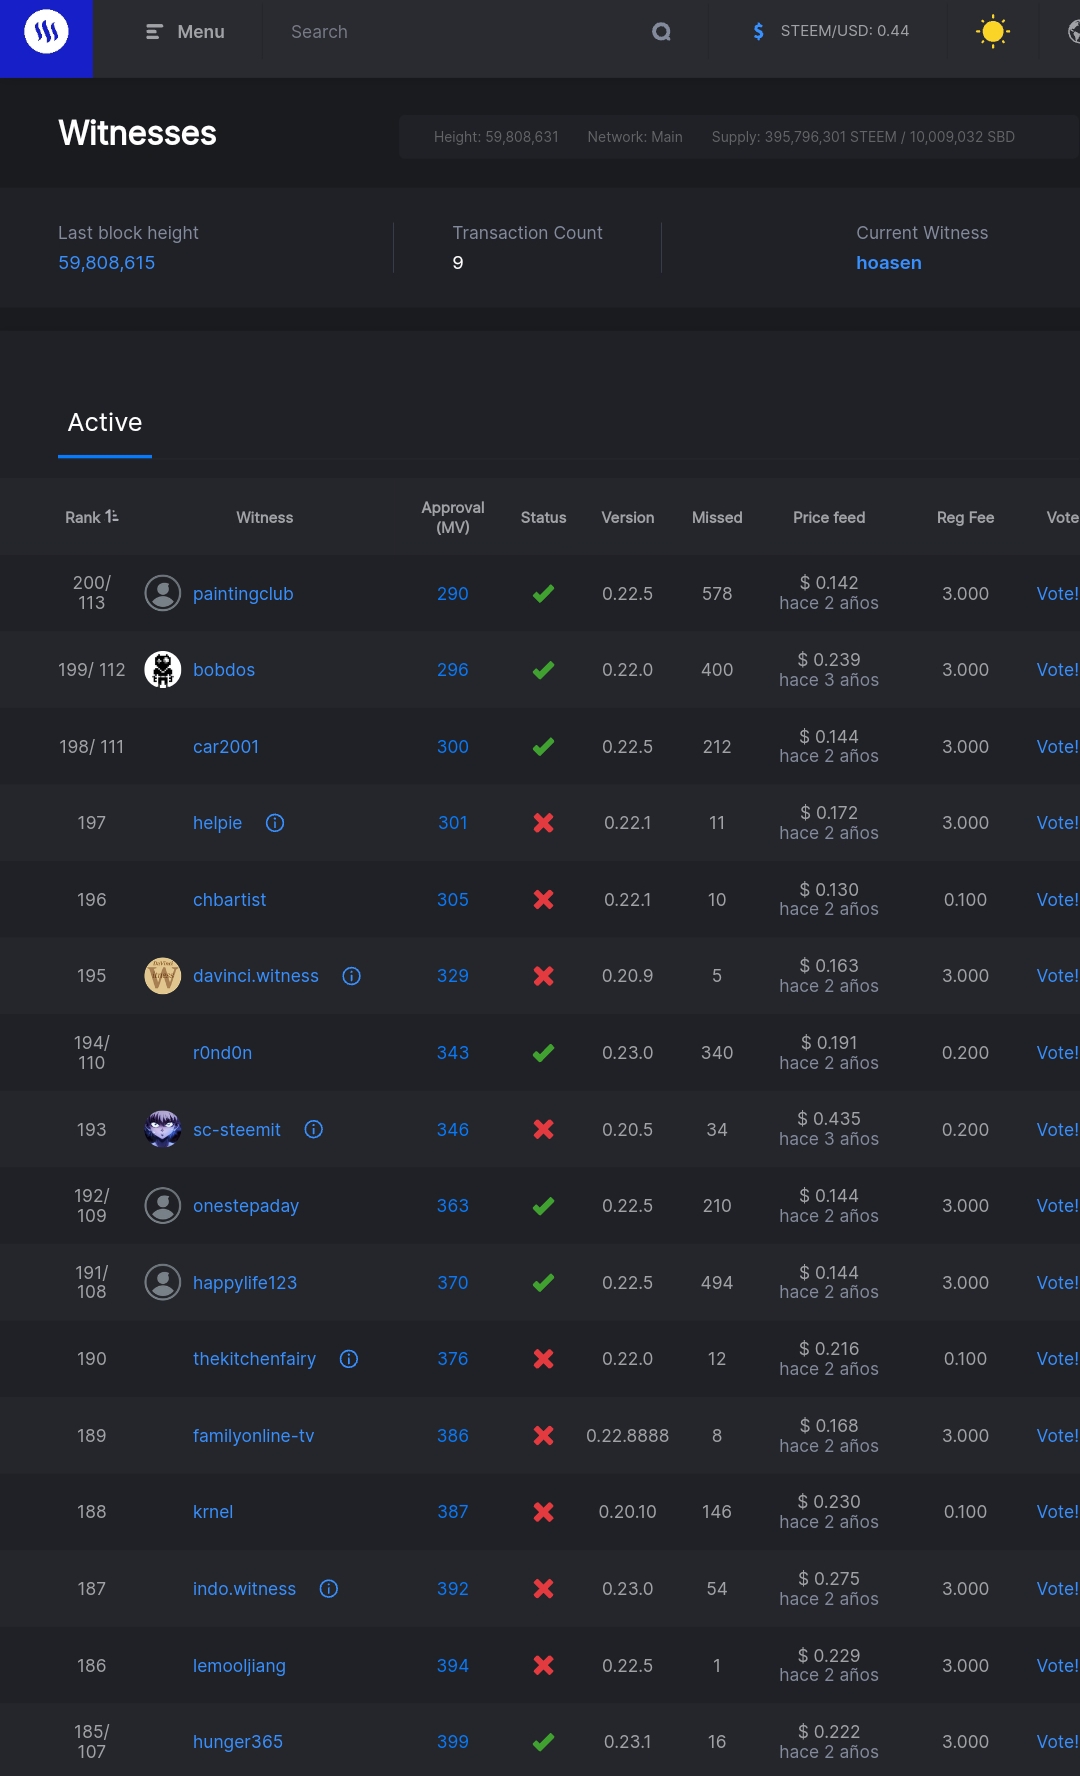Click bobdos avatar image
Viewport: 1080px width, 1776px height.
[163, 670]
